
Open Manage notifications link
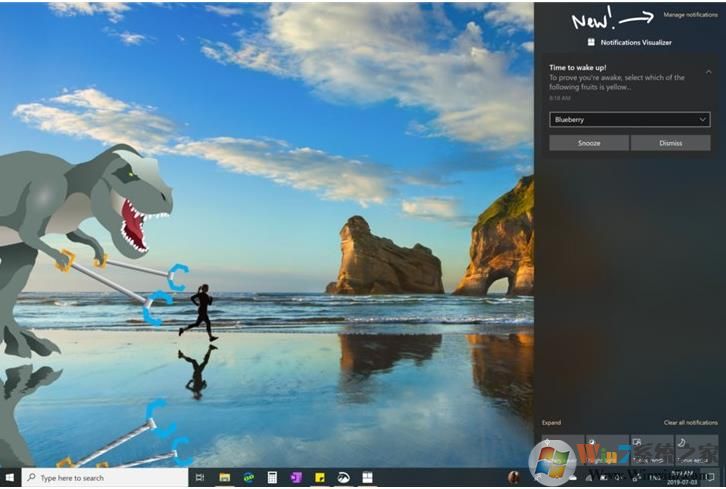[x=690, y=15]
